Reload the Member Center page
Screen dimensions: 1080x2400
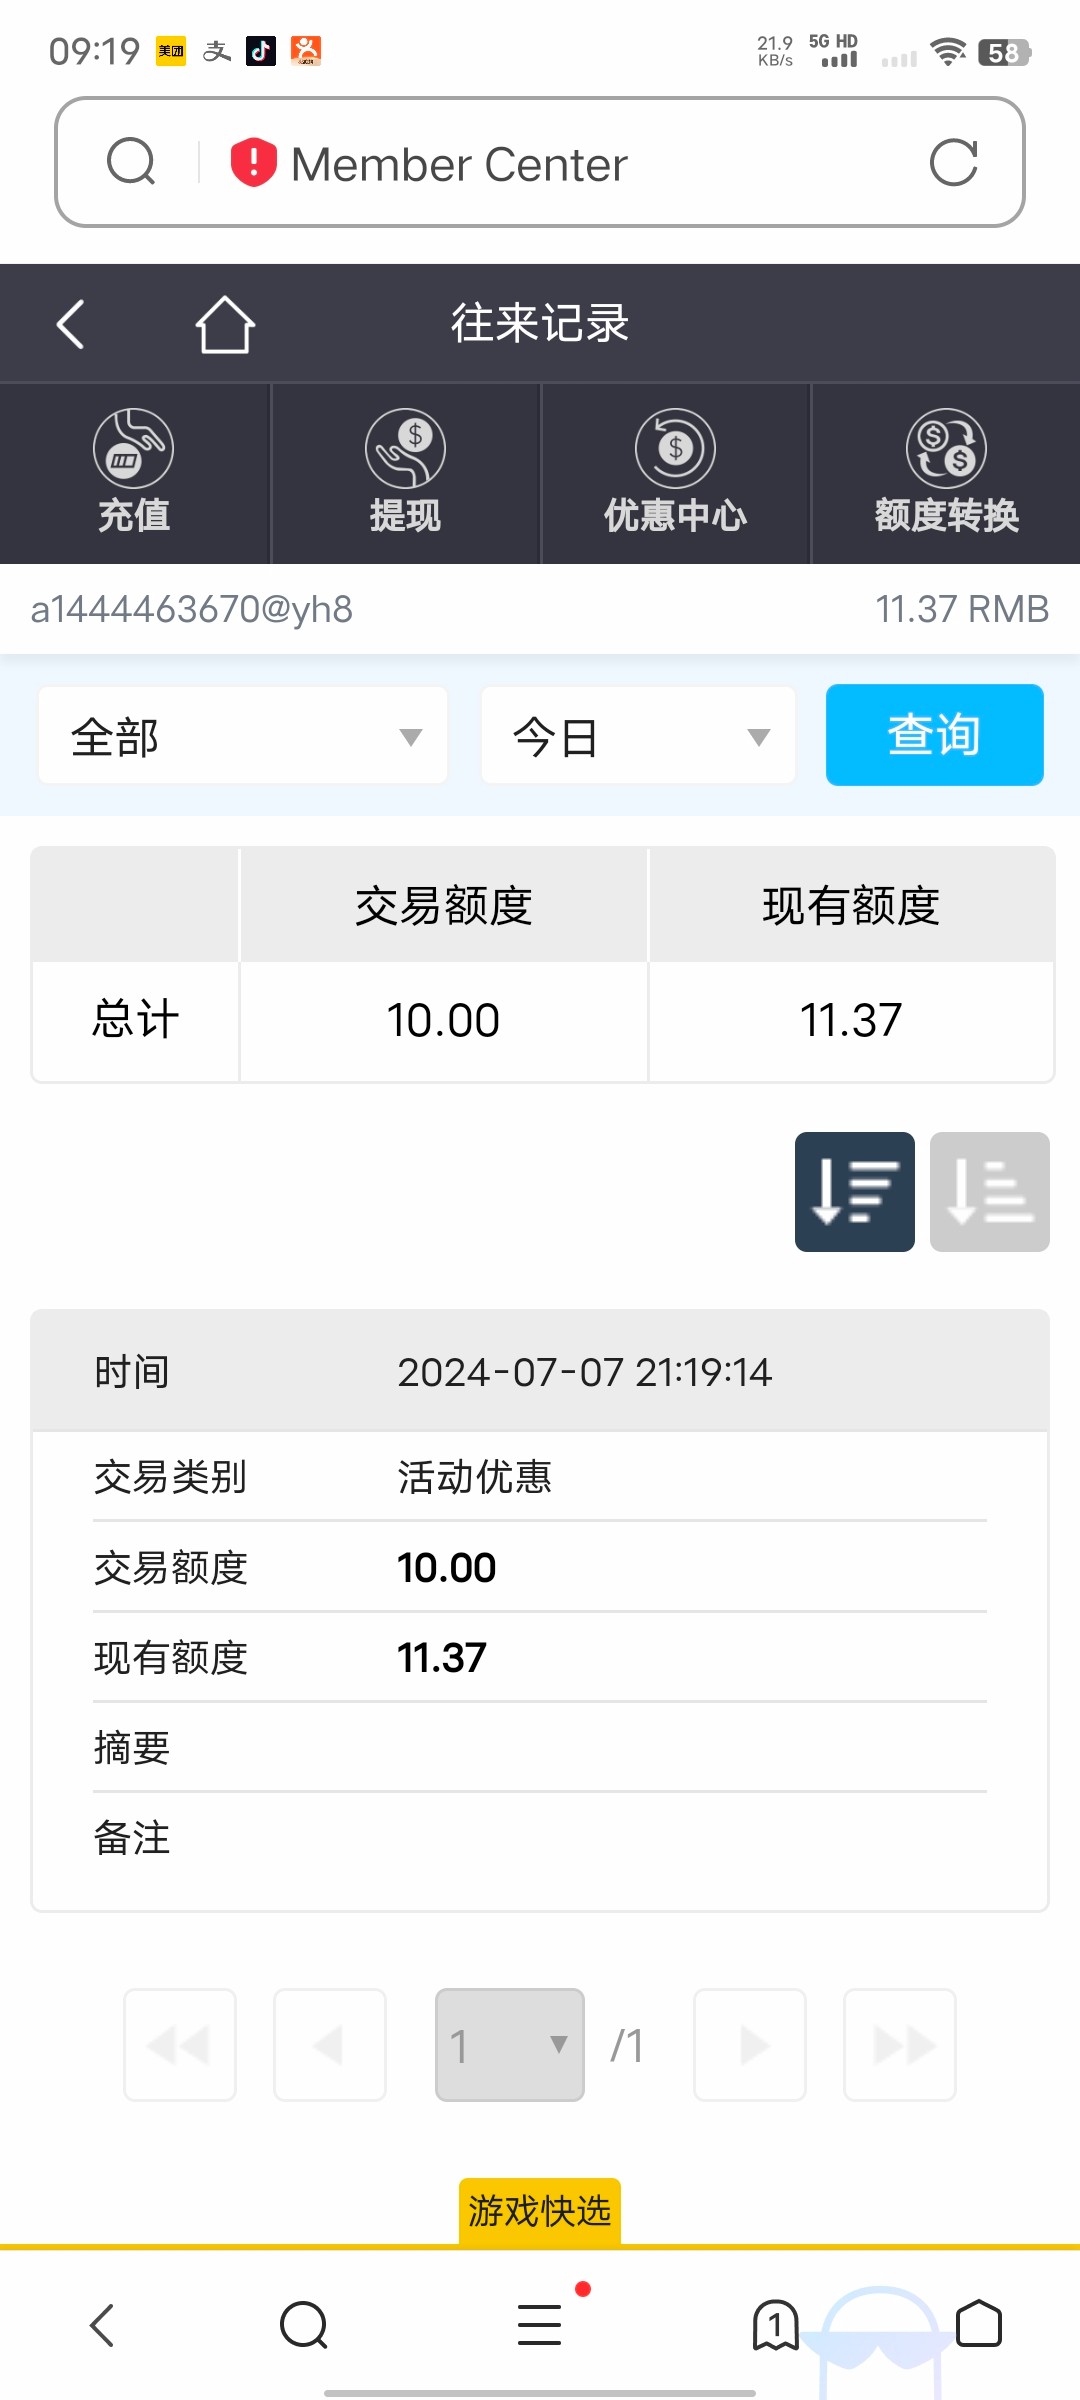(x=953, y=162)
